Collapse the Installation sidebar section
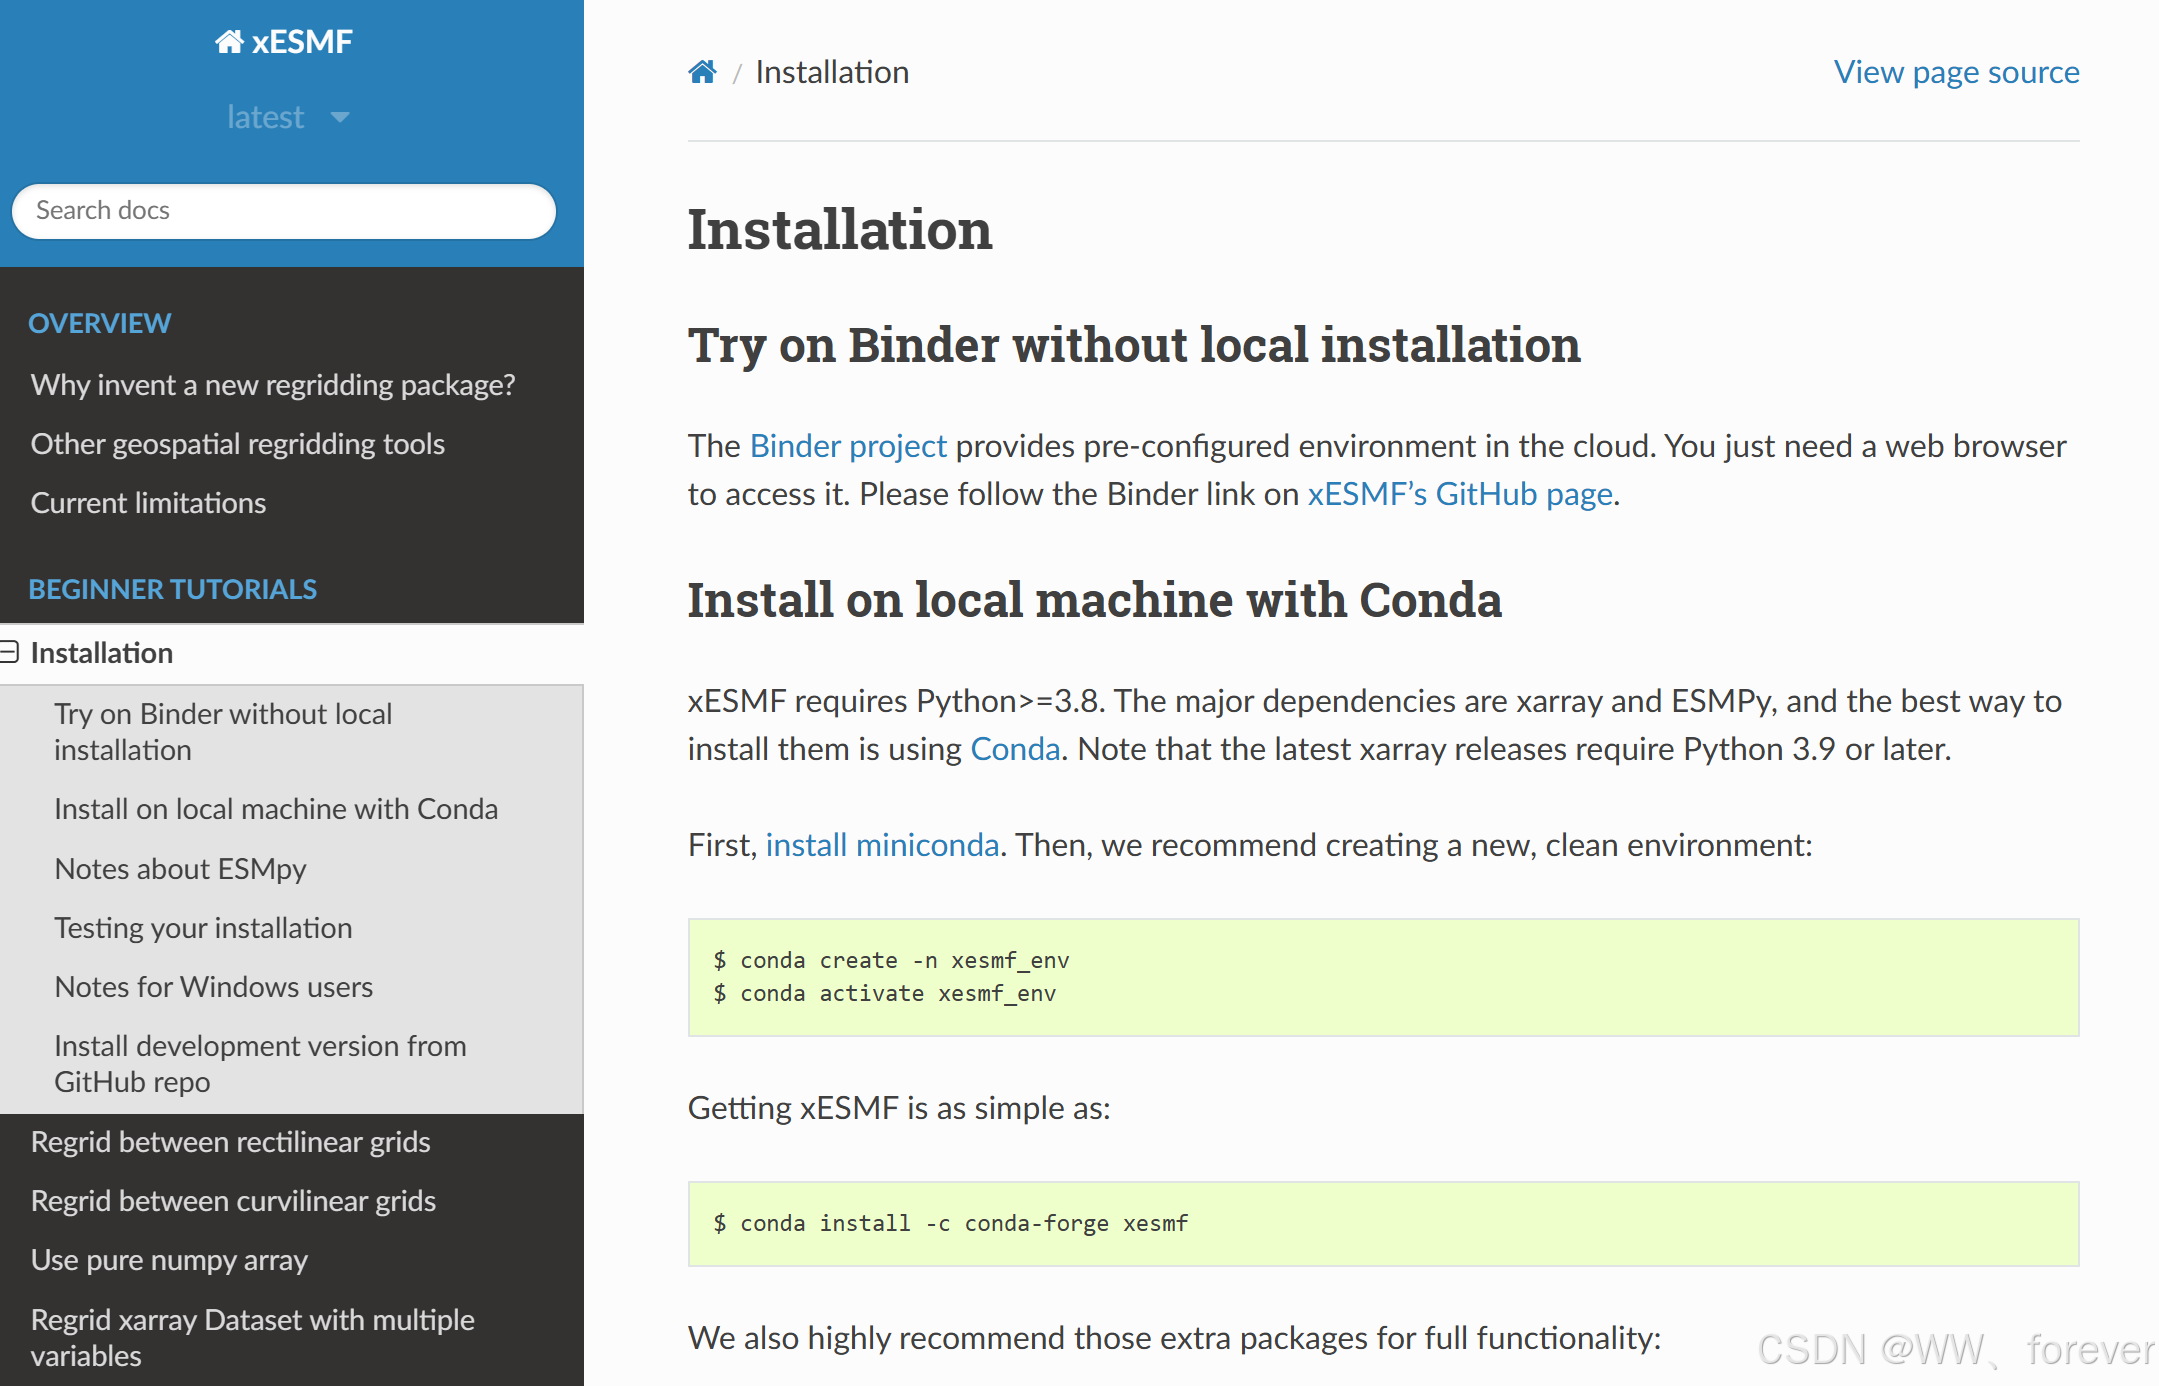The width and height of the screenshot is (2159, 1386). pyautogui.click(x=10, y=653)
